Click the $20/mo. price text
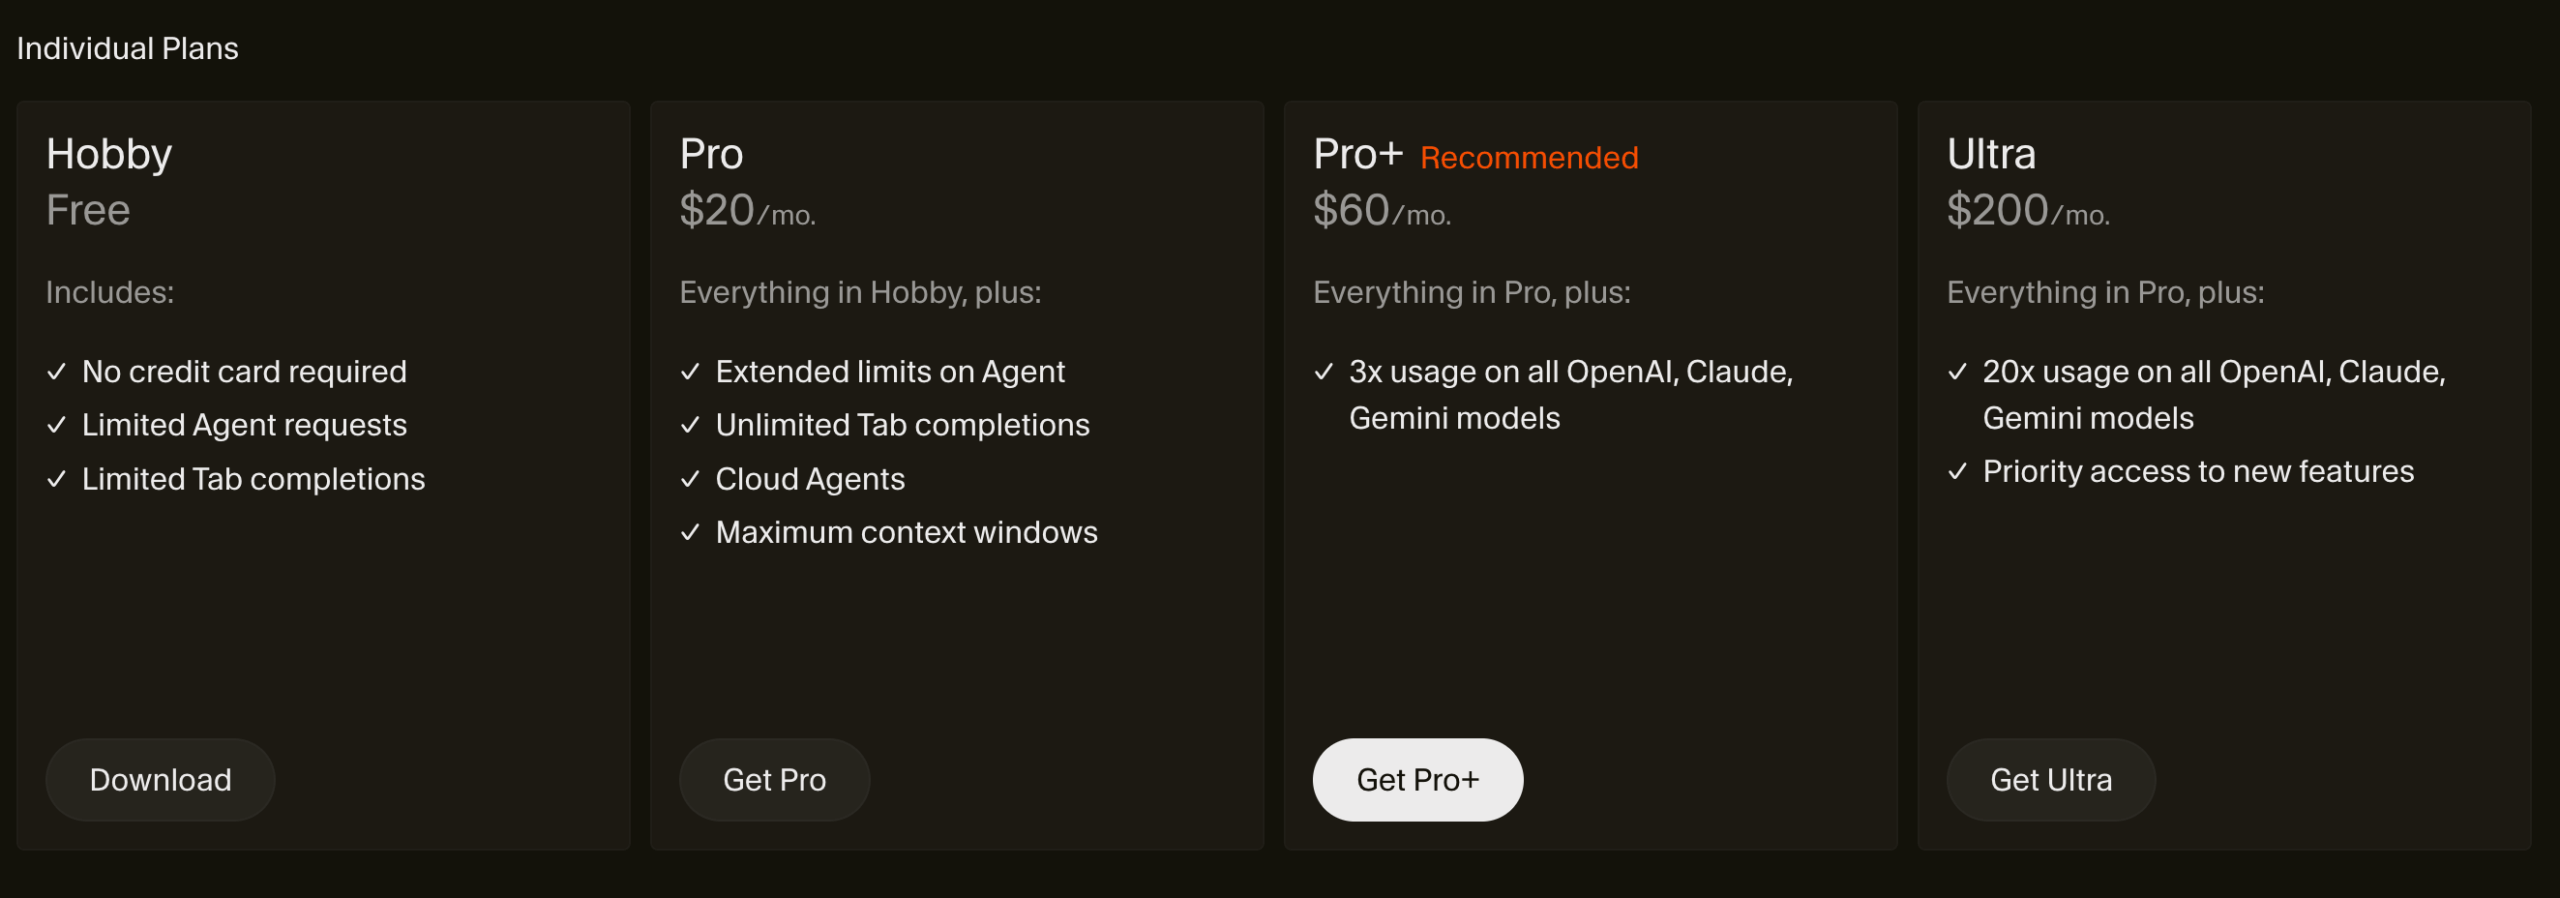2560x898 pixels. (x=747, y=211)
